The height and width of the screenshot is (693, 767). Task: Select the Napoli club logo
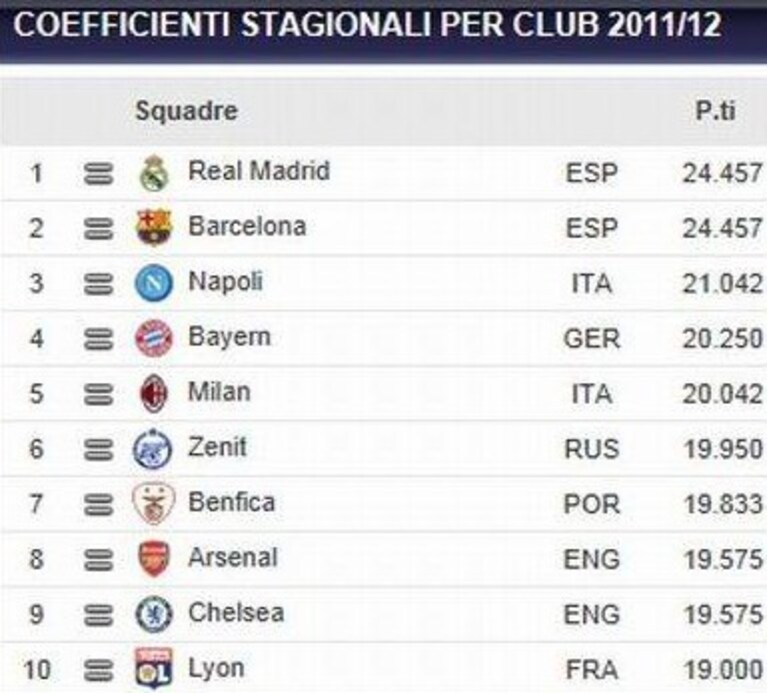pos(154,283)
